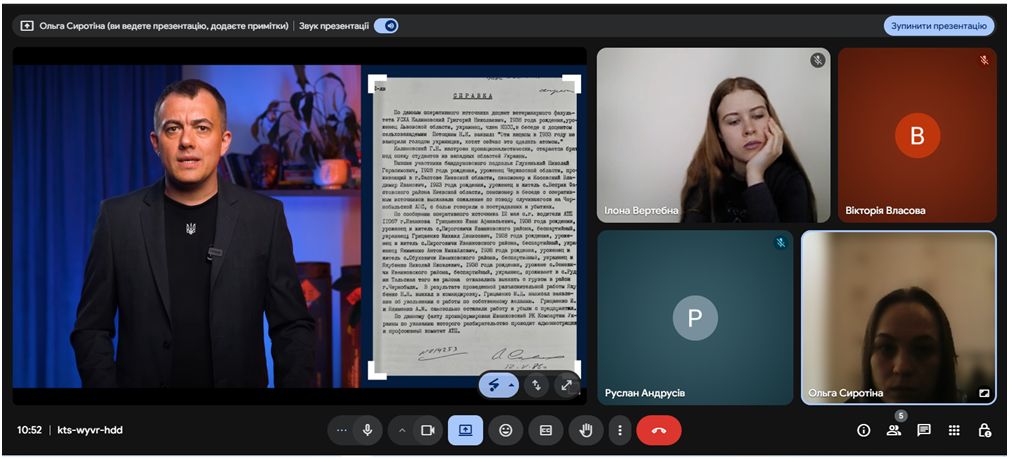Open host controls lock icon
Screen dimensions: 1009x459
click(984, 430)
